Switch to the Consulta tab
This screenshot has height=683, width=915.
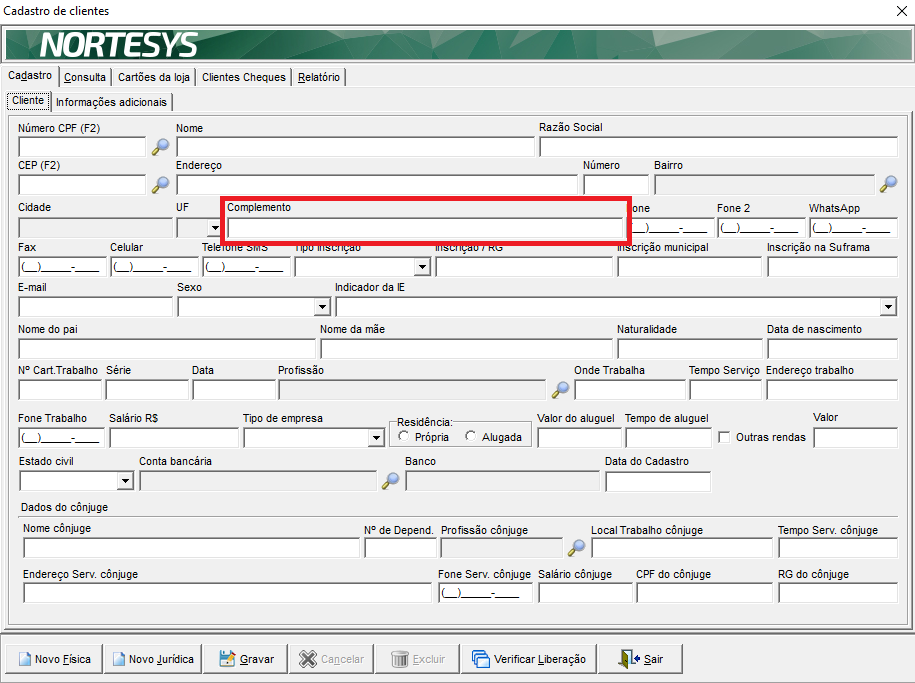[x=85, y=77]
